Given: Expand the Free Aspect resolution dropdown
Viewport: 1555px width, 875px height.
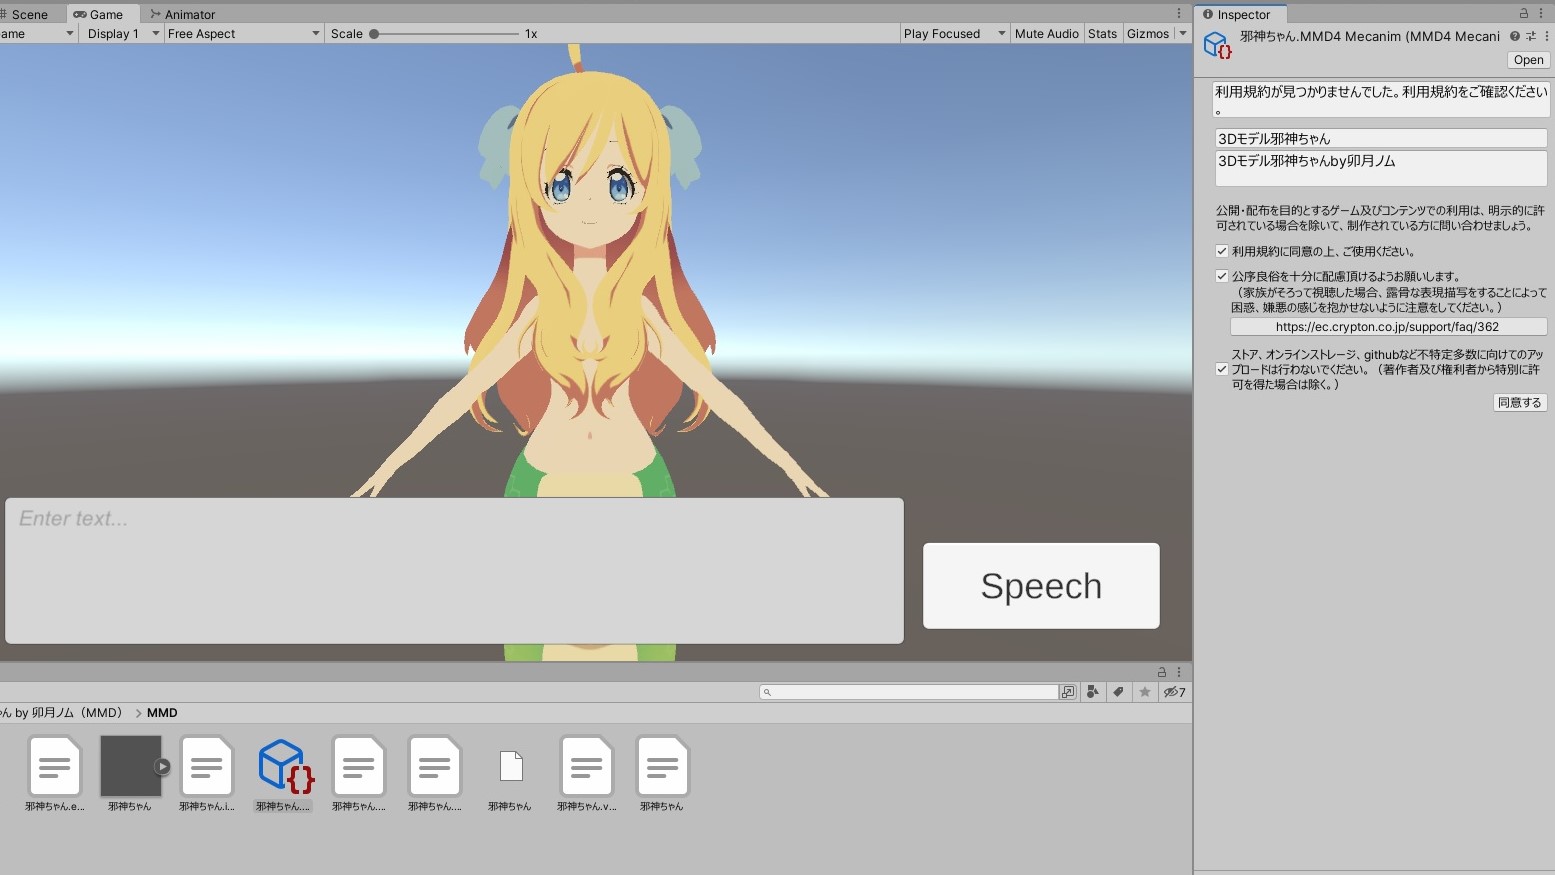Looking at the screenshot, I should pyautogui.click(x=243, y=33).
